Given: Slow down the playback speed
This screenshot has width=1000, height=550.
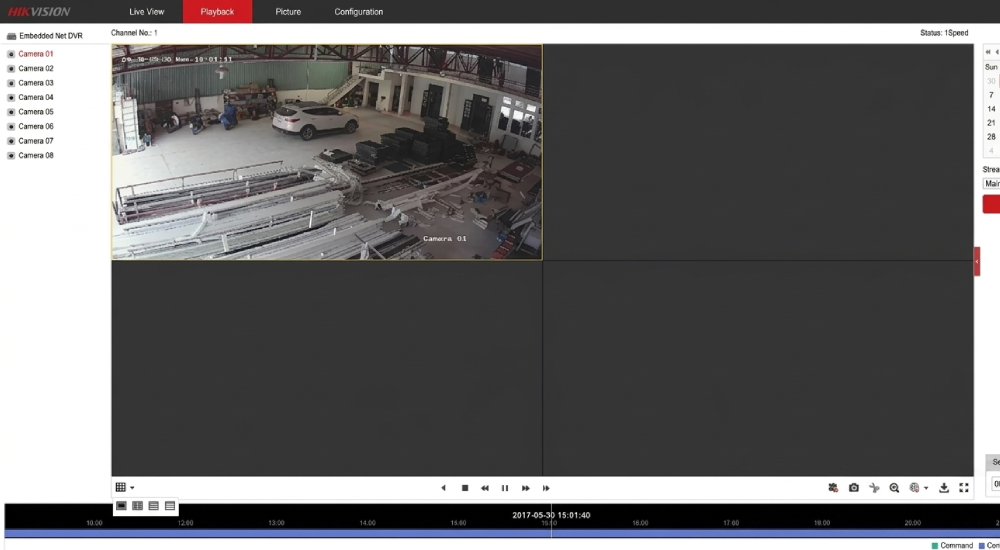Looking at the screenshot, I should tap(485, 488).
